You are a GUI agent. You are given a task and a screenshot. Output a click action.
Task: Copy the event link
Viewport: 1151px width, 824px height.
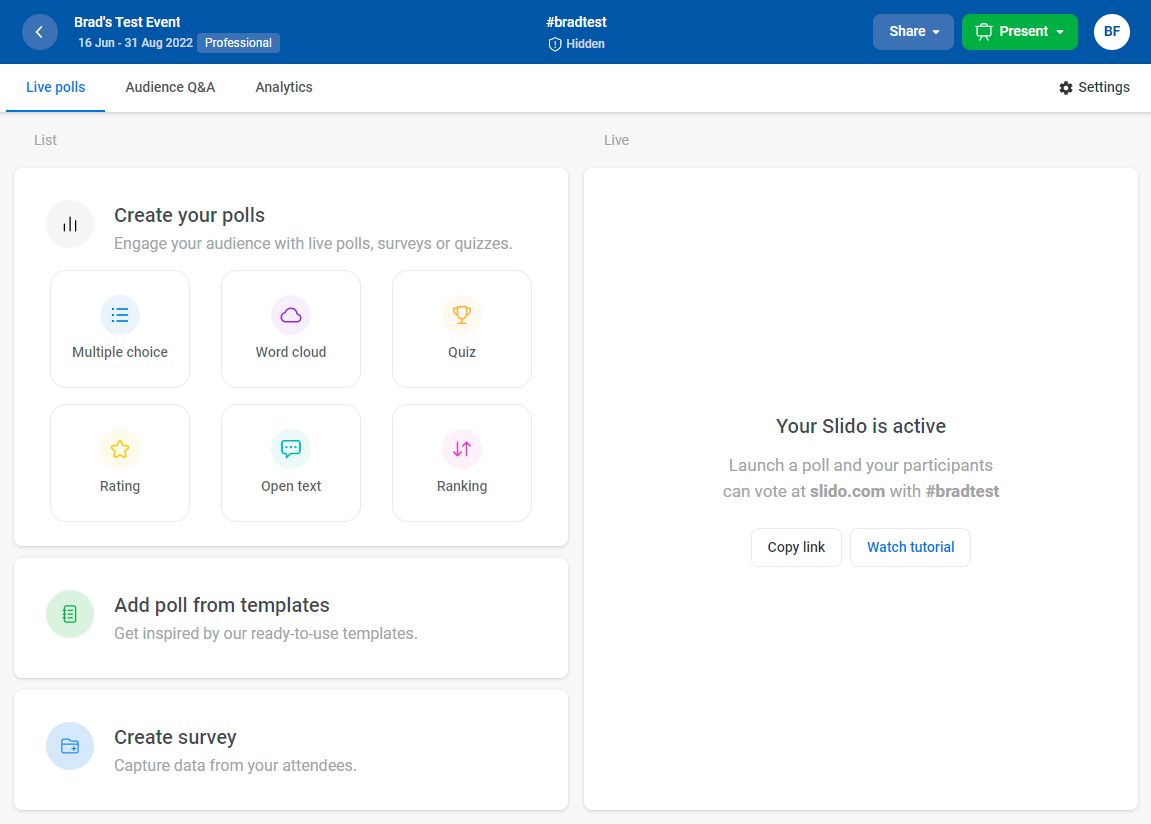(796, 547)
